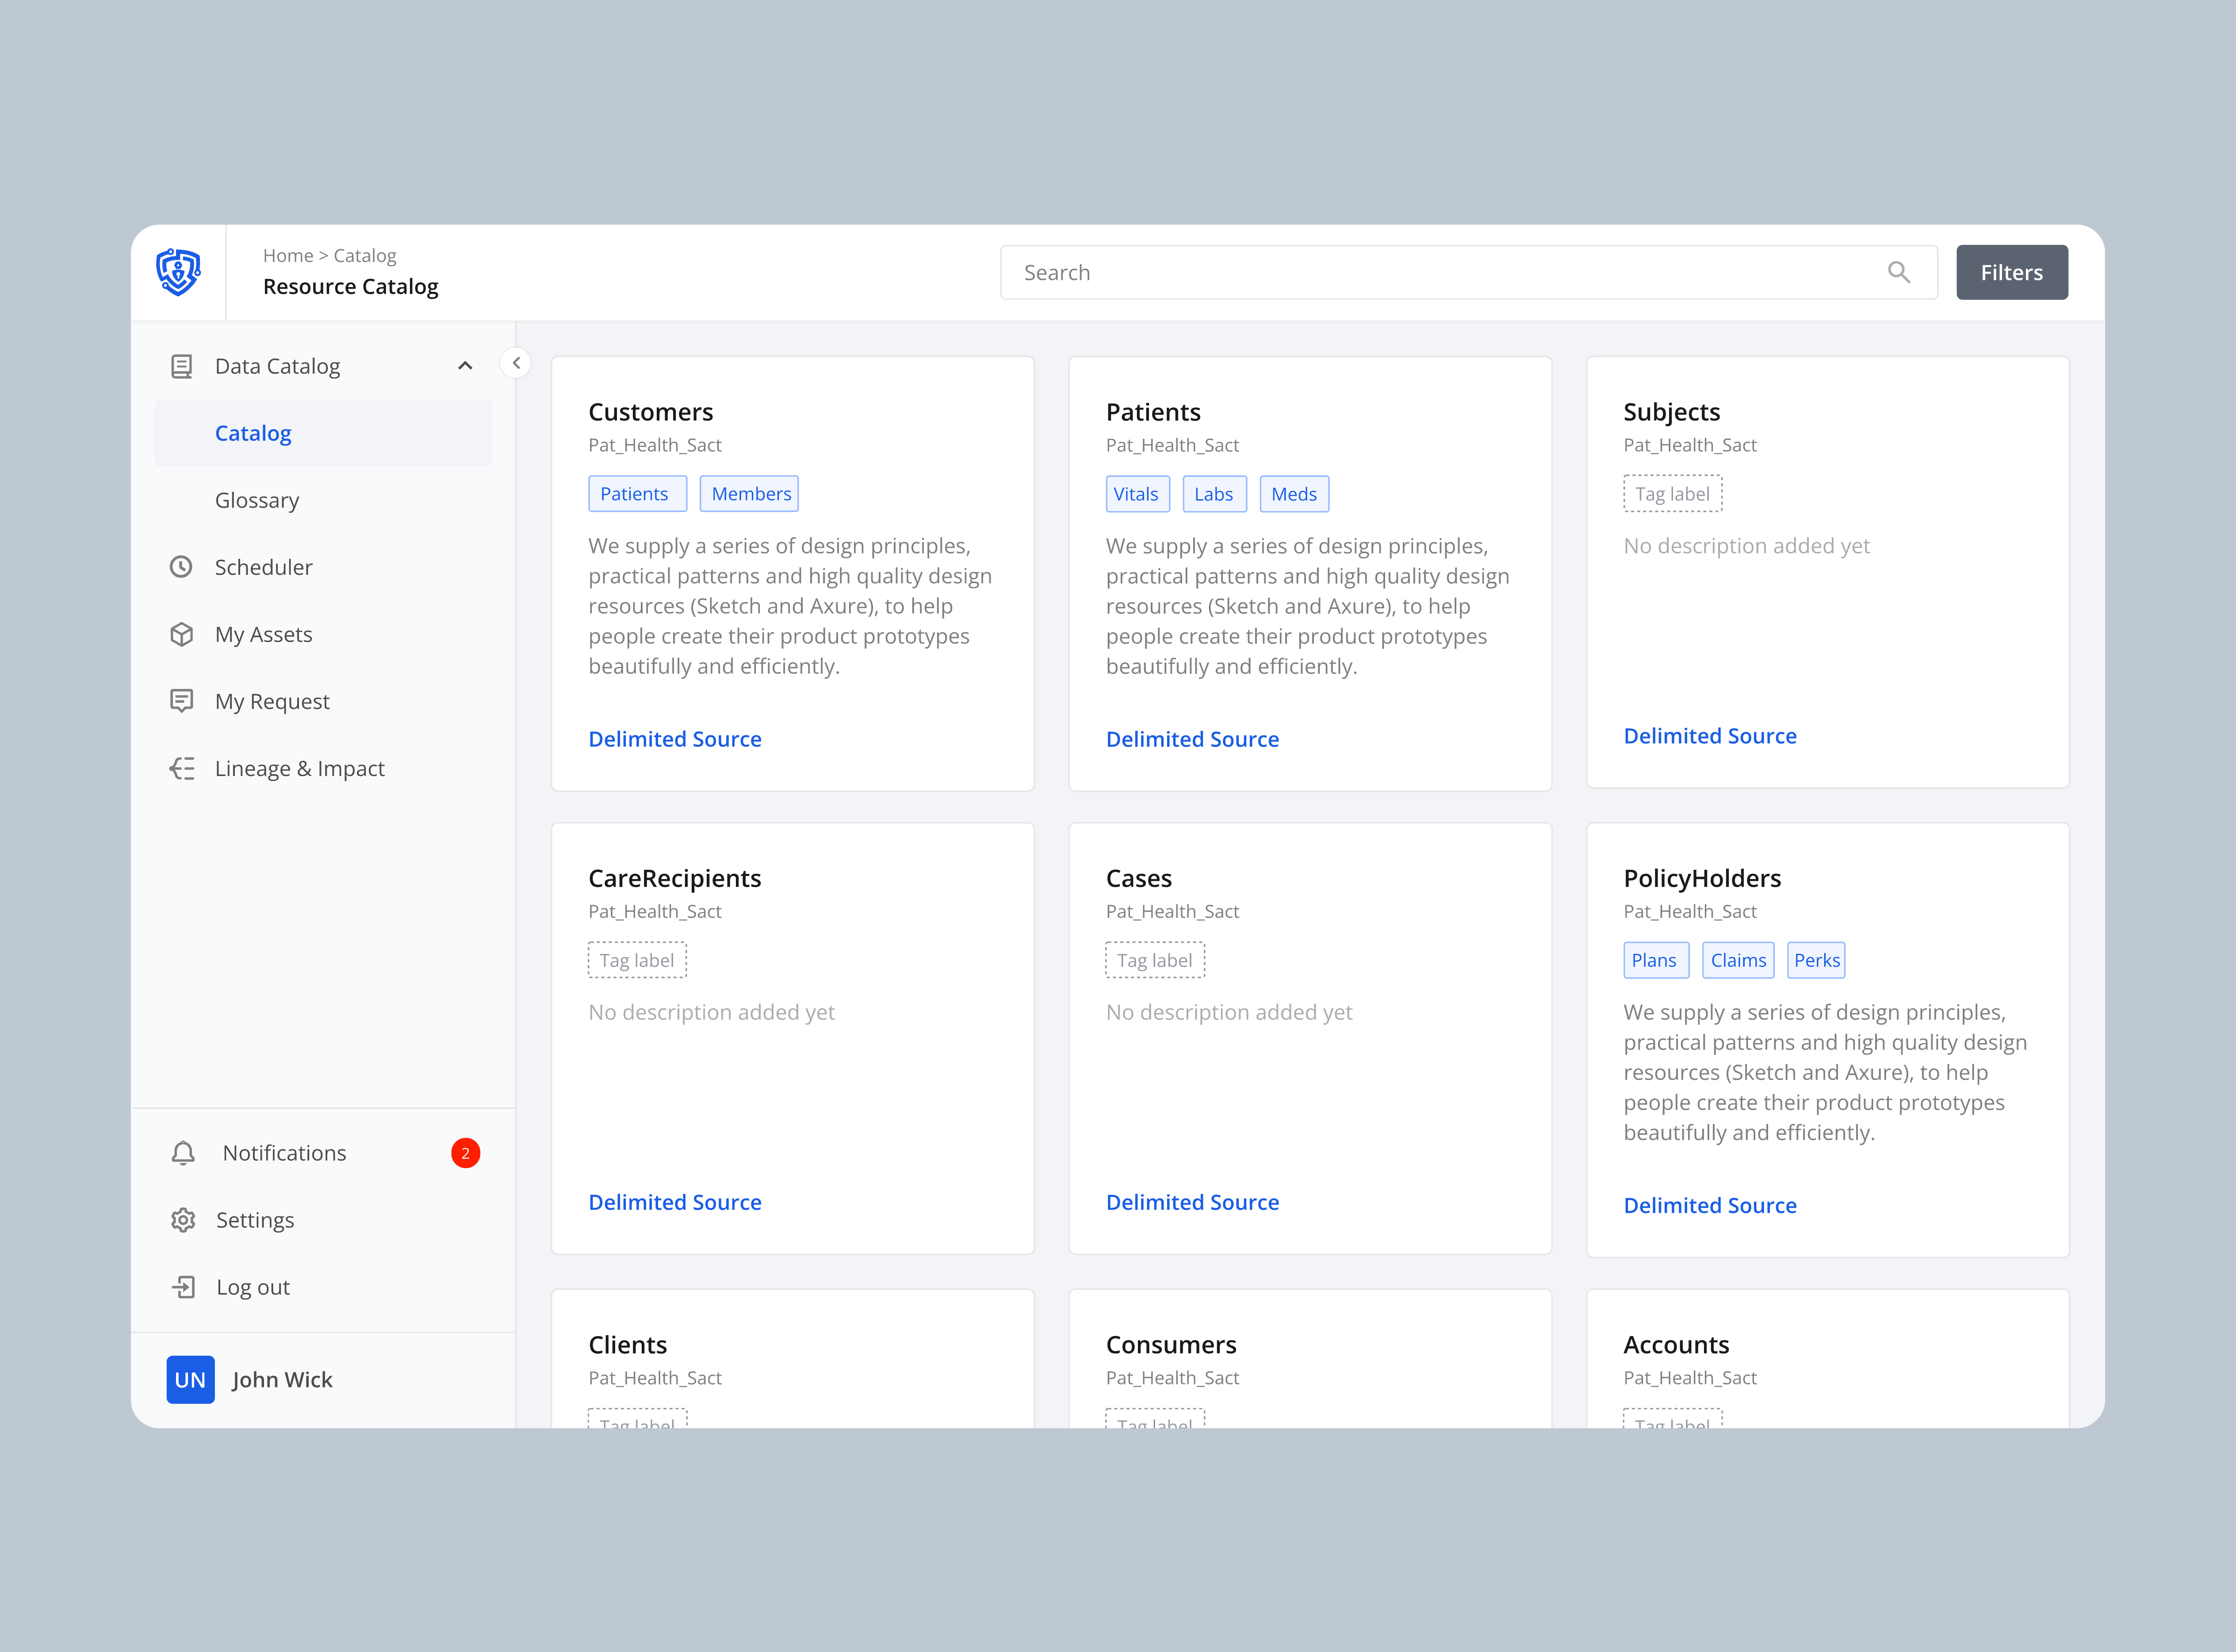The width and height of the screenshot is (2236, 1652).
Task: Open the Catalog menu item
Action: pos(323,433)
